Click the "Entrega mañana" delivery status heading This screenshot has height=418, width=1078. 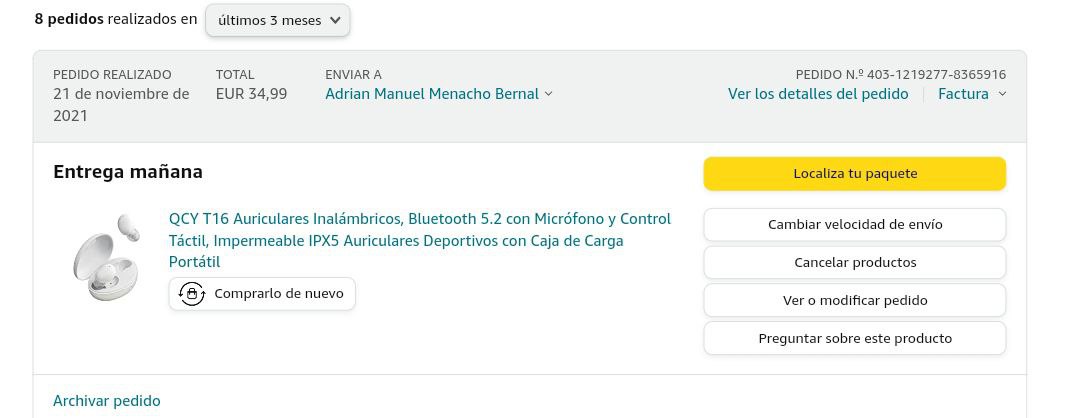pyautogui.click(x=128, y=172)
